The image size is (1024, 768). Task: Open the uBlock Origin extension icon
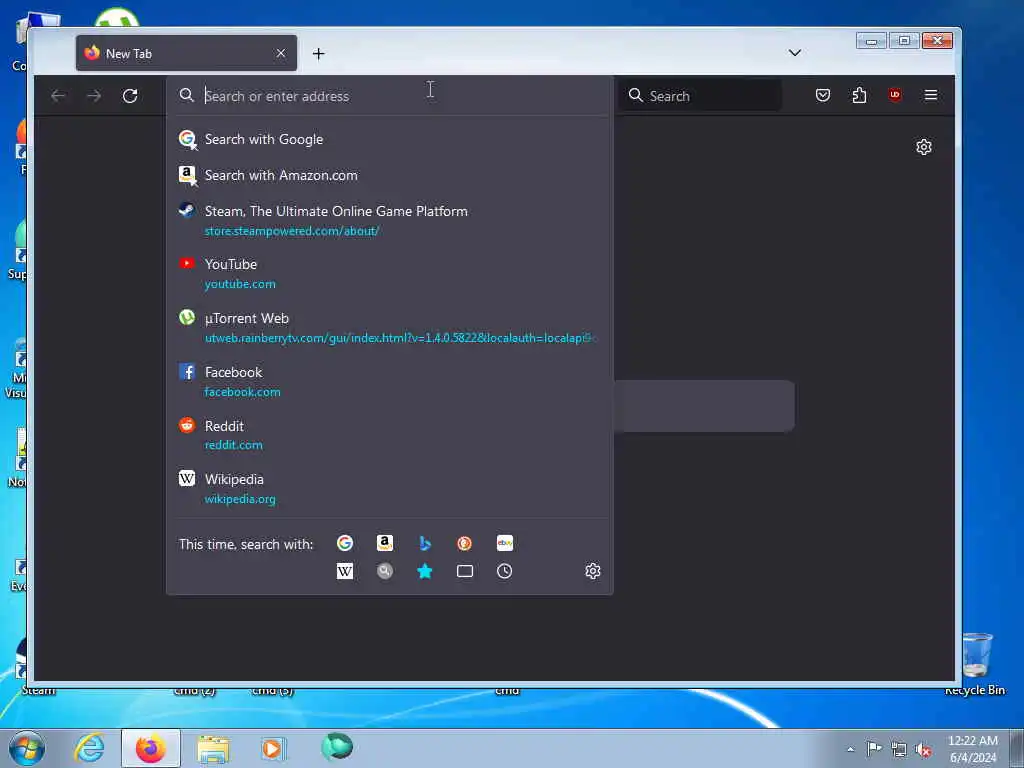point(895,95)
